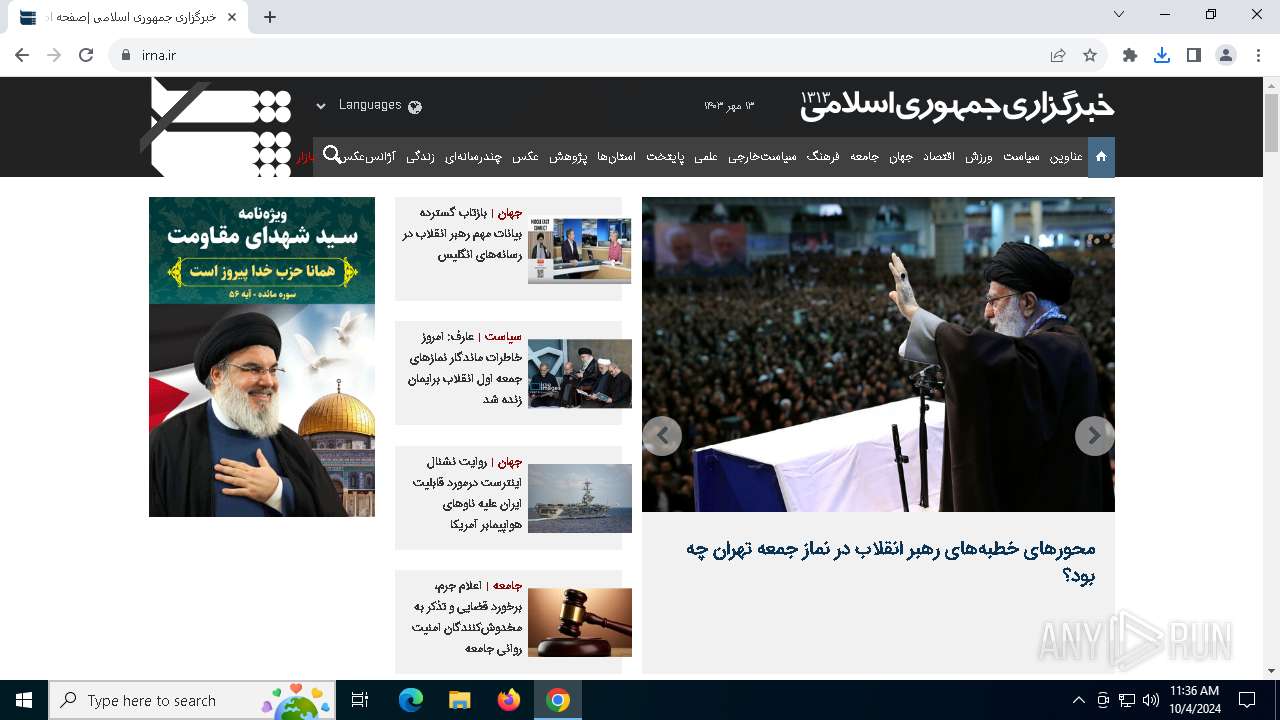Show hidden system tray icons
Viewport: 1280px width, 720px height.
(1078, 700)
